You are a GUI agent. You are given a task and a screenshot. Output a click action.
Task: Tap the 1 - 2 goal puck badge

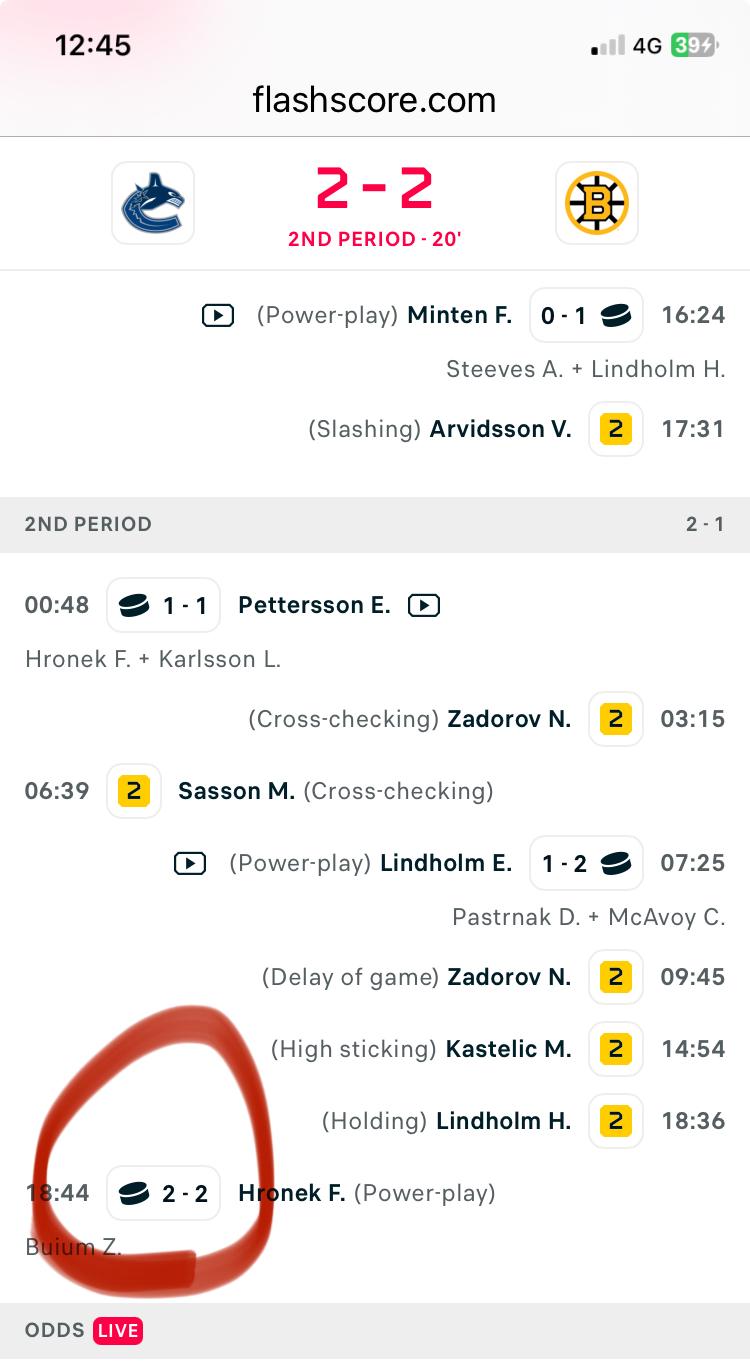586,863
